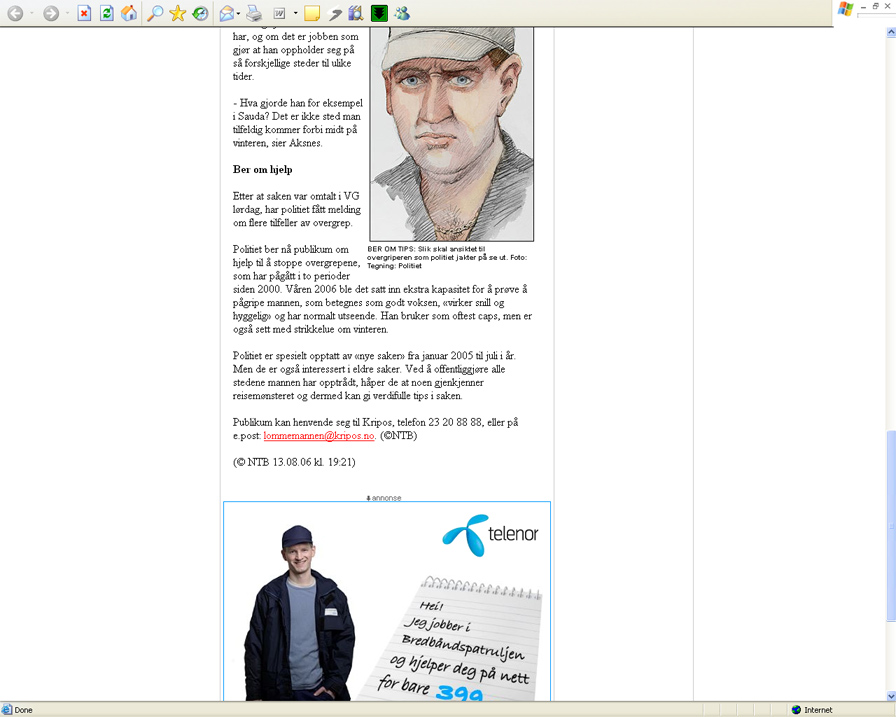Click the 'BER OM TIPS' image caption
896x717 pixels.
[x=447, y=257]
